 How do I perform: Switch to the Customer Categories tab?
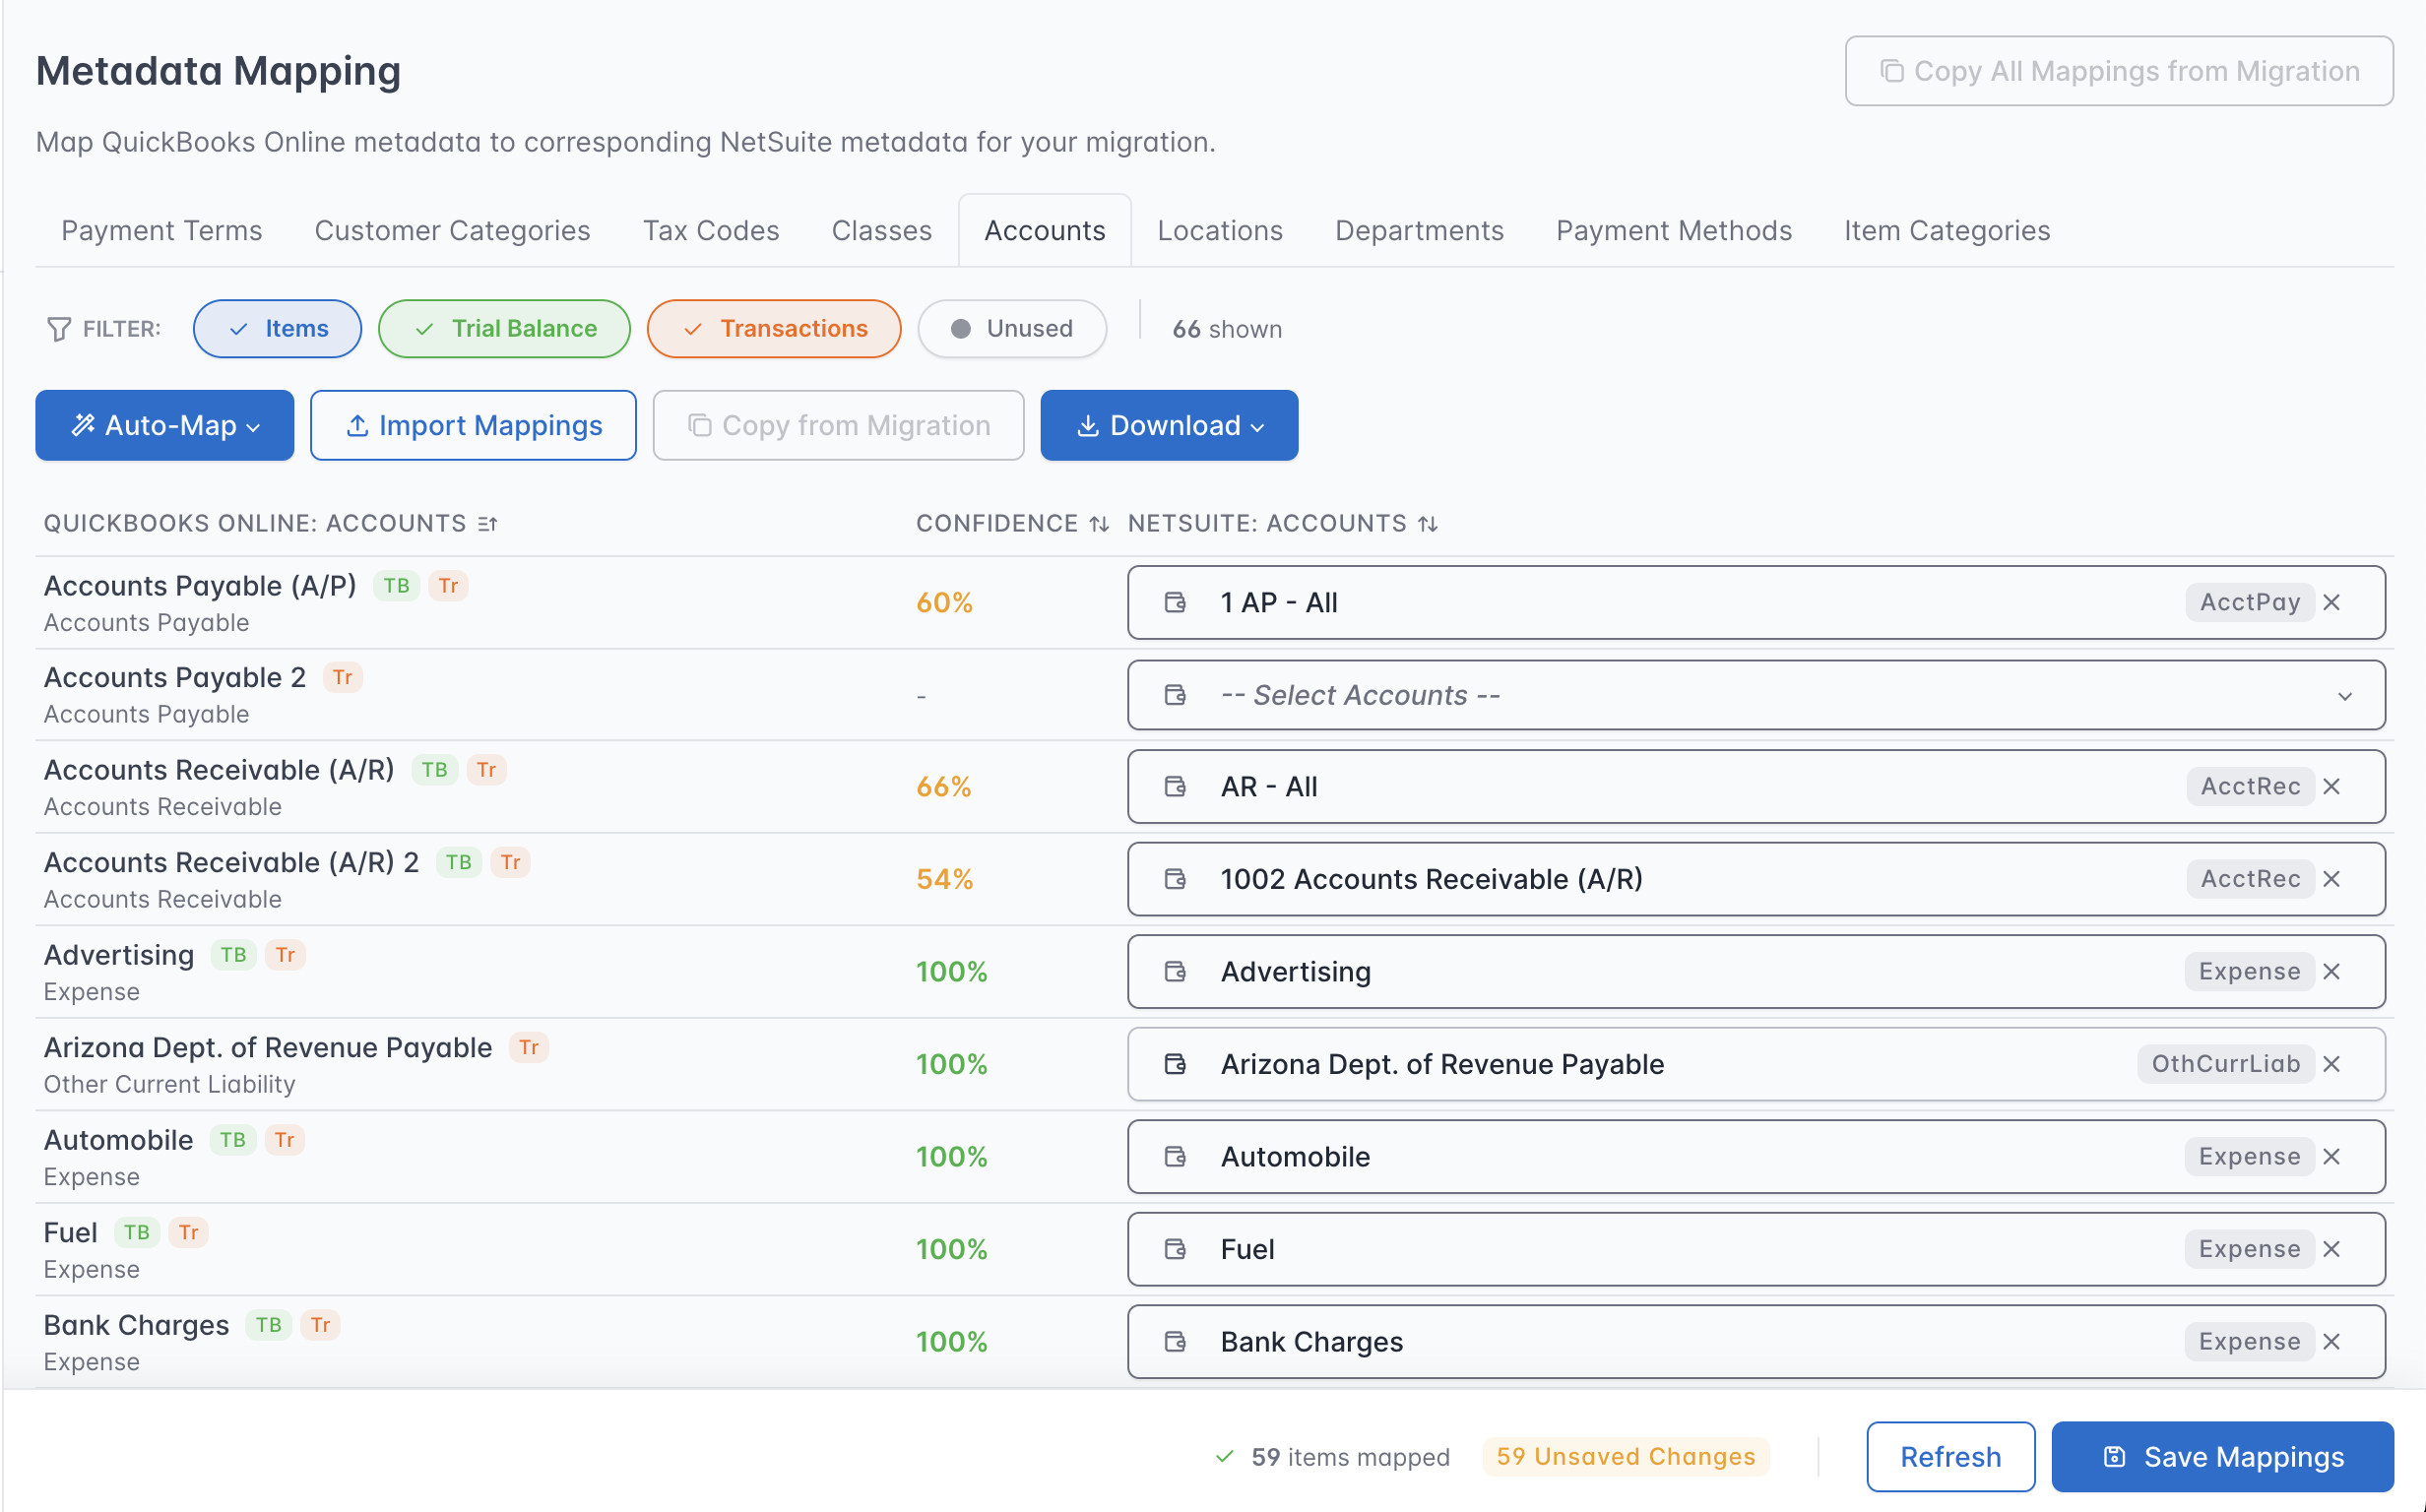click(453, 231)
